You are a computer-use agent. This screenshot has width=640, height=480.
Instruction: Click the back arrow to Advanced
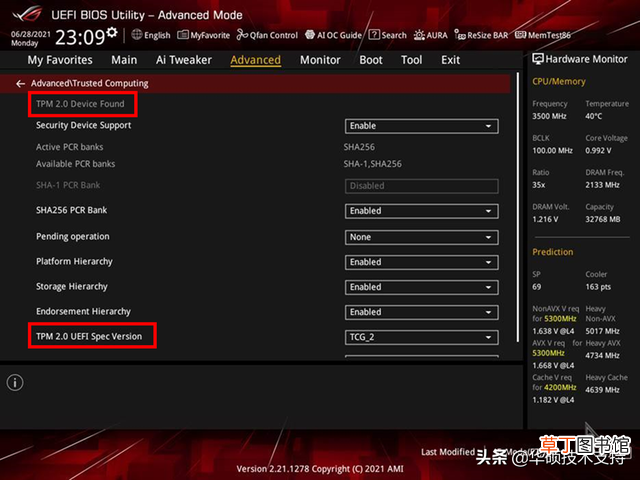pos(20,84)
